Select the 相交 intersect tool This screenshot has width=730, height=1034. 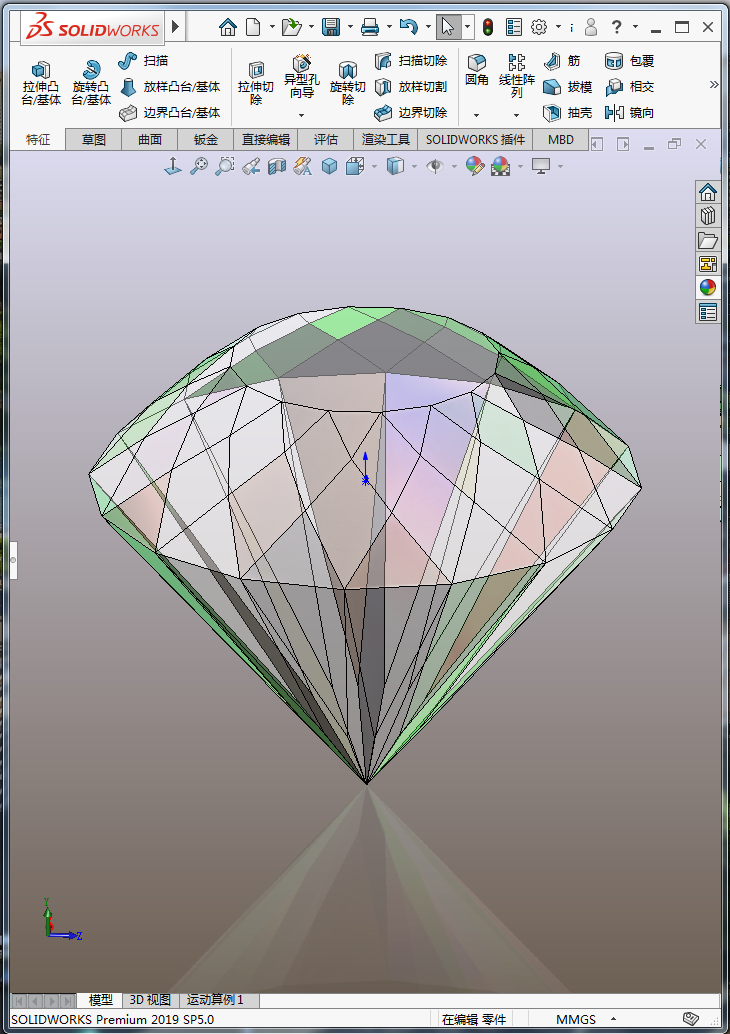pyautogui.click(x=630, y=86)
